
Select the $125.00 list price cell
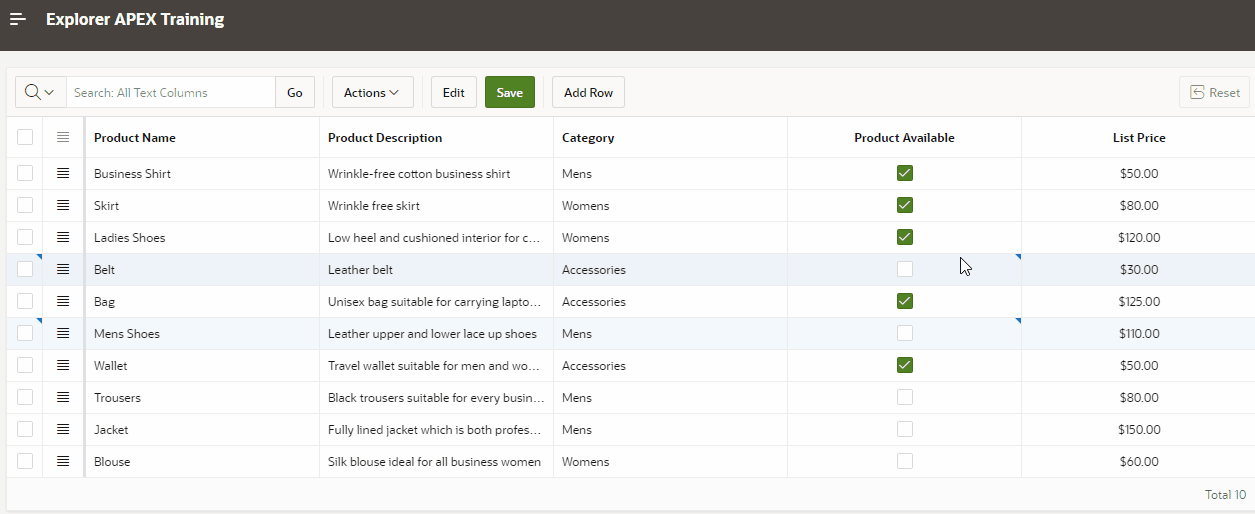point(1138,301)
